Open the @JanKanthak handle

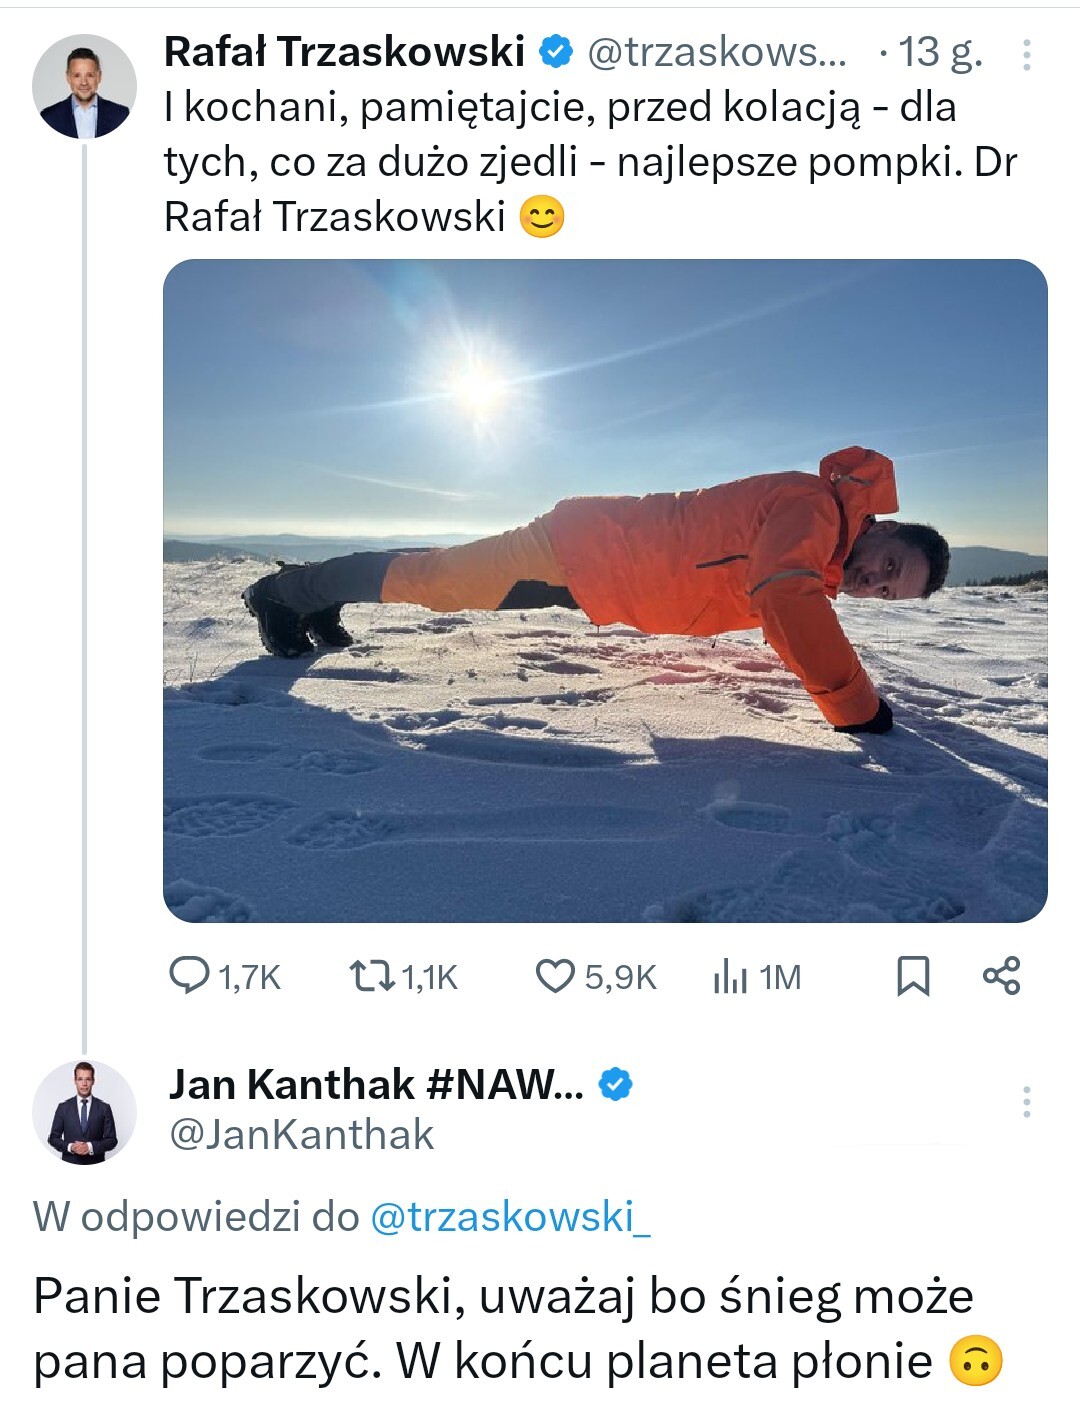[302, 1135]
